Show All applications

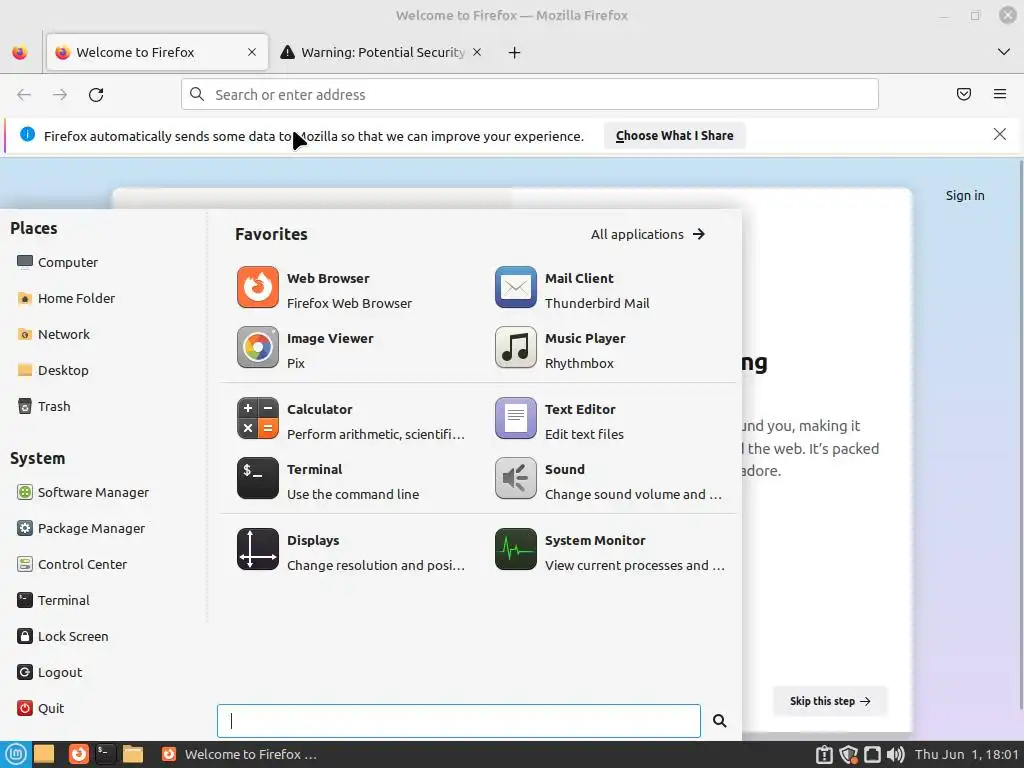pos(648,234)
